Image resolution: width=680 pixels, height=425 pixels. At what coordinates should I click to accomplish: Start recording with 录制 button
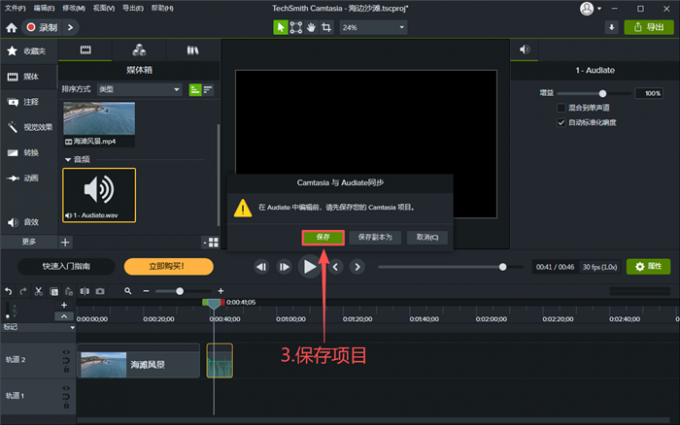[x=42, y=28]
